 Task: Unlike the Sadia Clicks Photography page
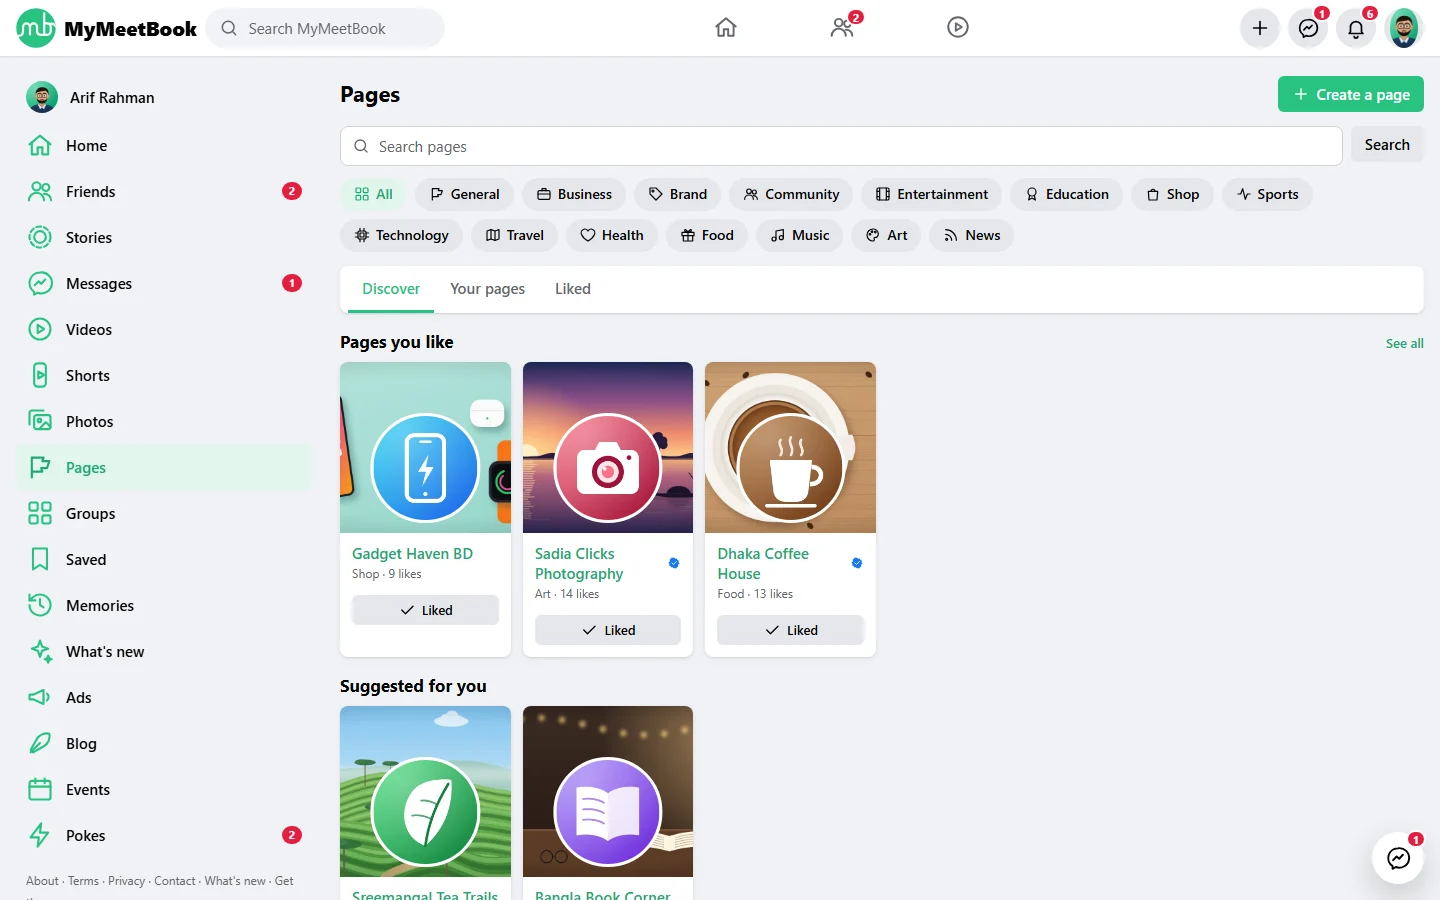click(608, 630)
